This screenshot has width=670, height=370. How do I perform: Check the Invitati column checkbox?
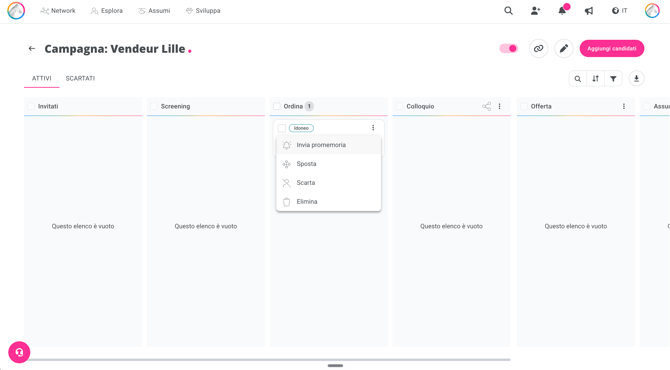pyautogui.click(x=31, y=106)
